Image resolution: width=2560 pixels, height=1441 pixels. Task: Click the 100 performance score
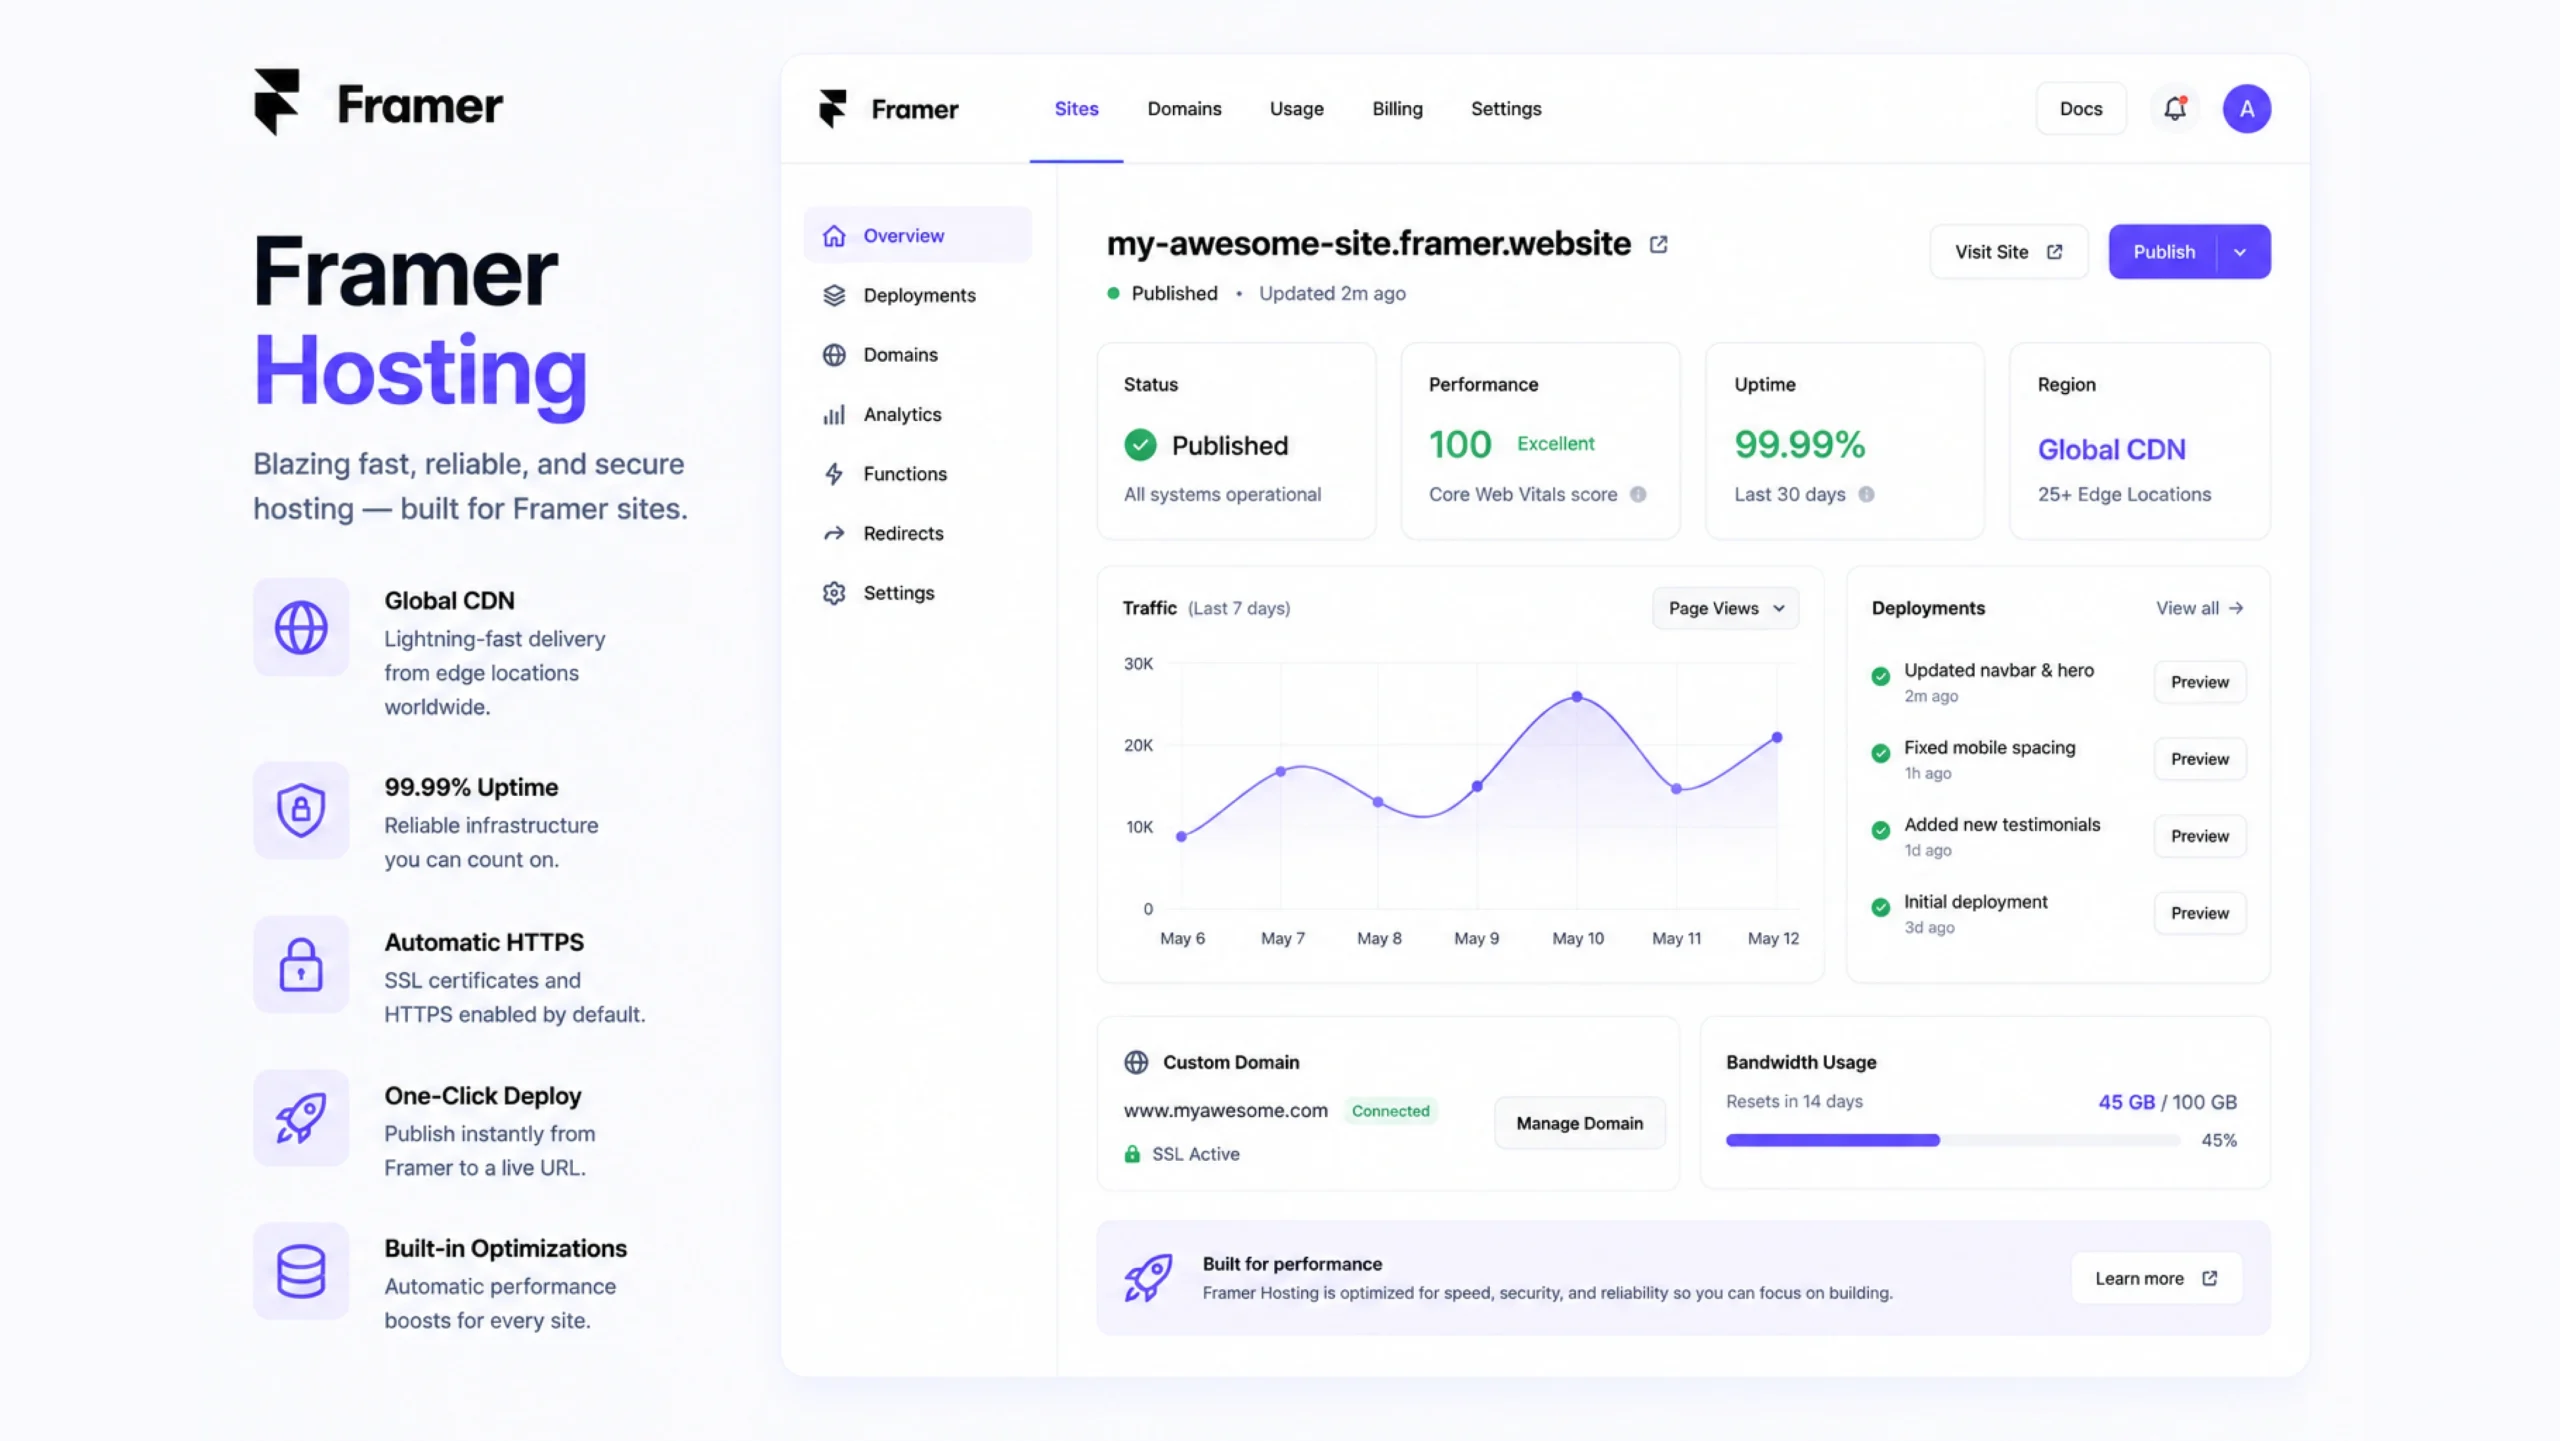[1459, 445]
